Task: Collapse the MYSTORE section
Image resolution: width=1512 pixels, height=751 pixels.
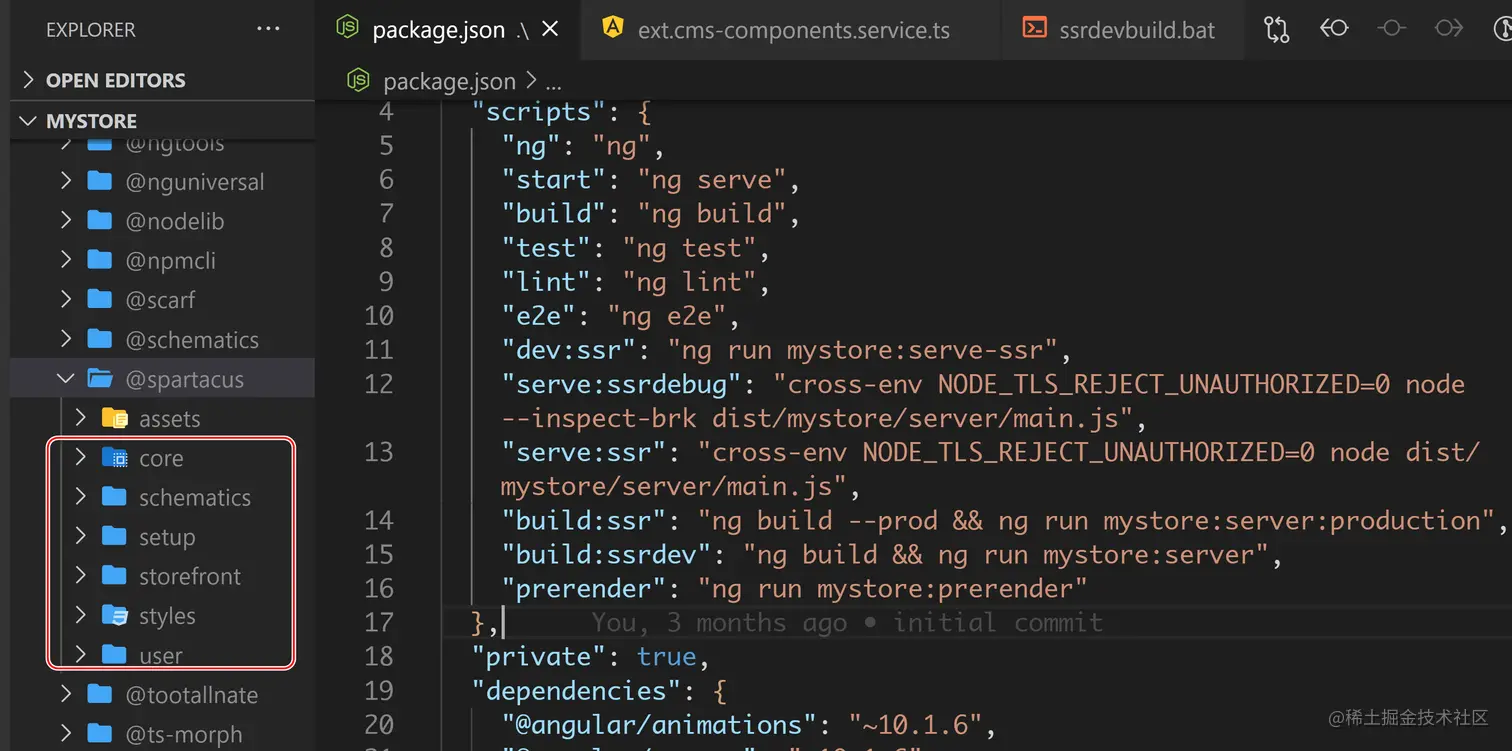Action: [x=28, y=121]
